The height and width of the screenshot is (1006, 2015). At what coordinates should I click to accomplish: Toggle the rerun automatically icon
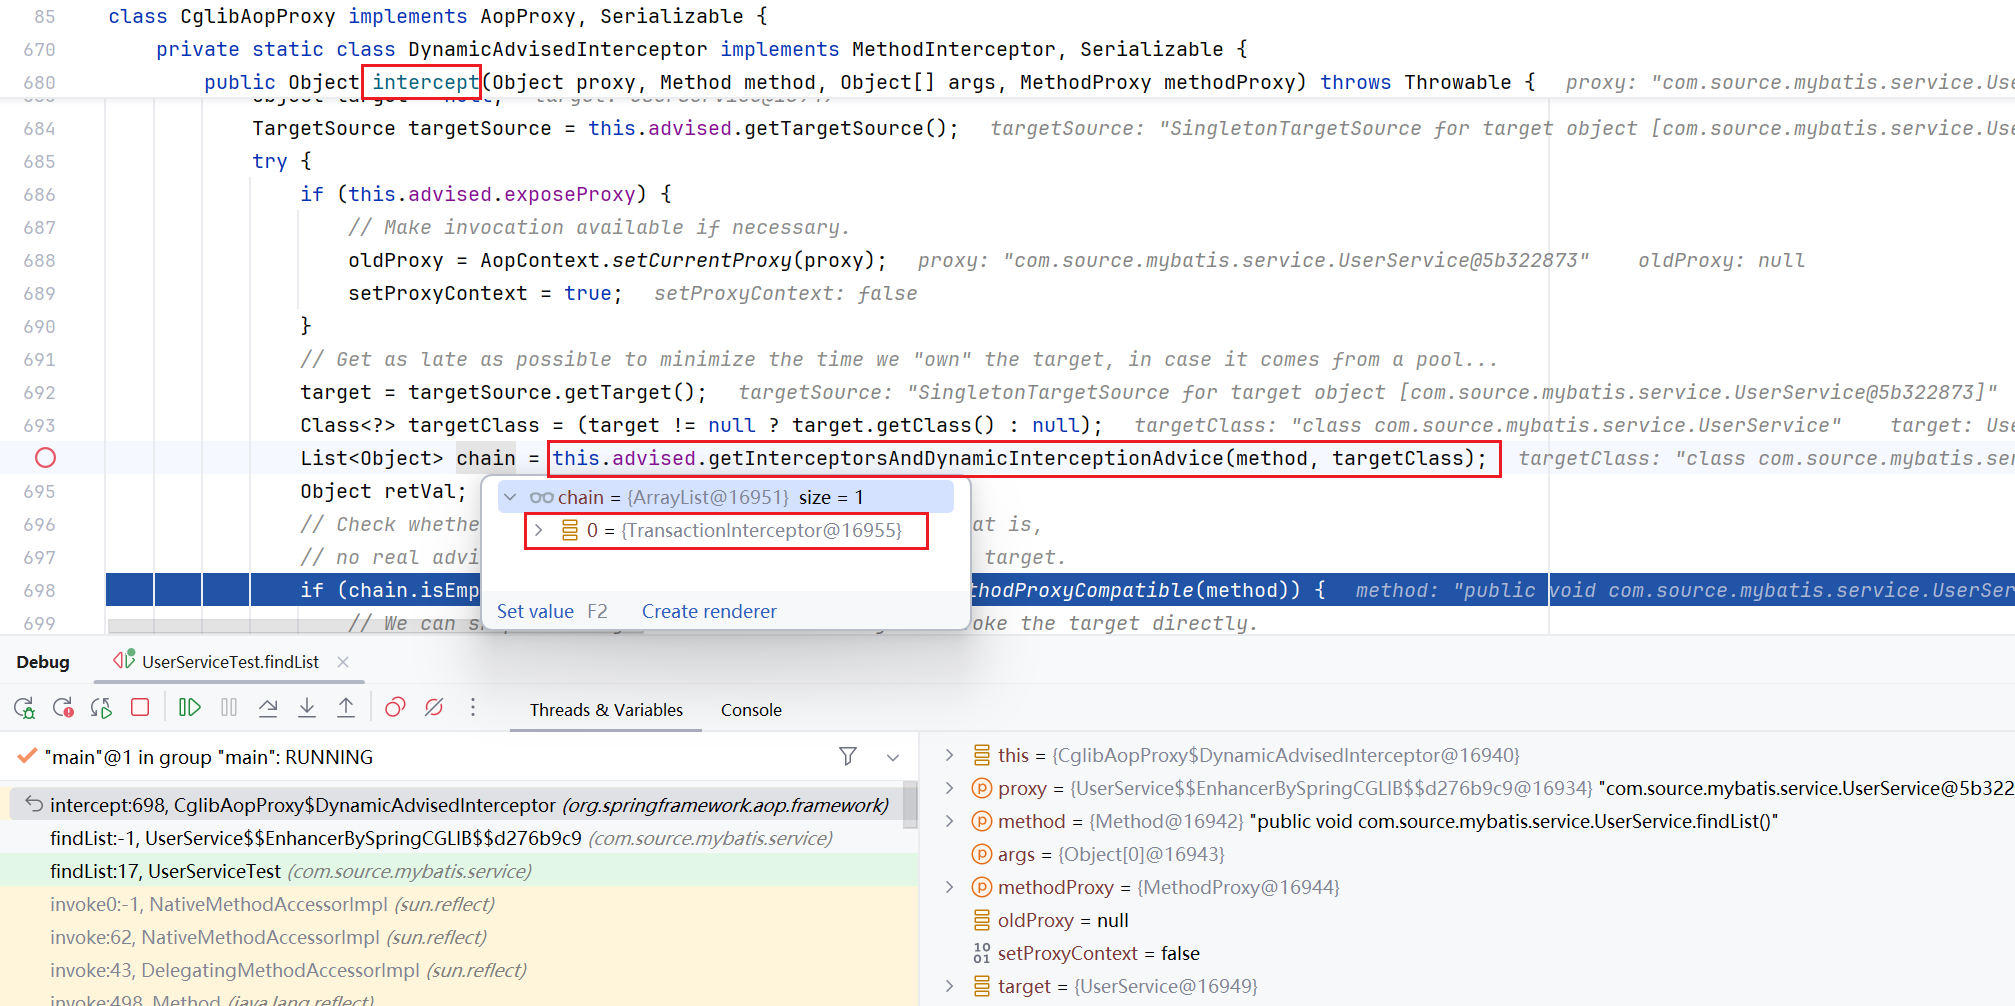pyautogui.click(x=101, y=708)
